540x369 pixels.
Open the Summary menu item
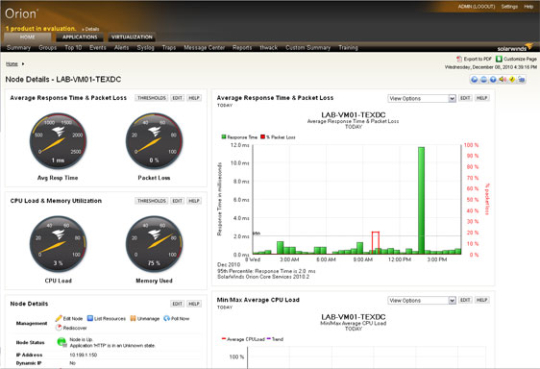19,48
